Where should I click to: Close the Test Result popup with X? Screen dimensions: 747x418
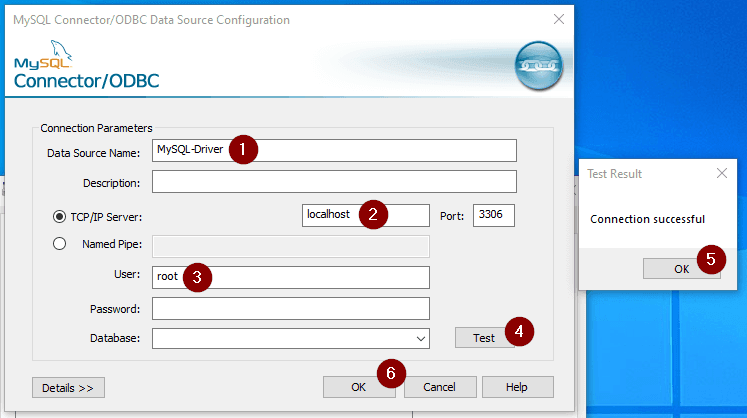coord(722,173)
